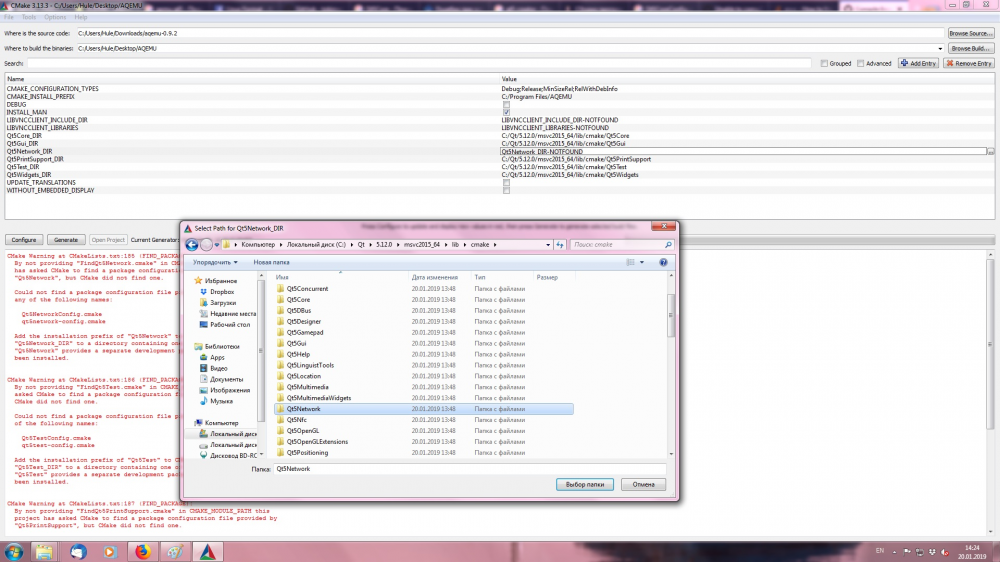Screen dimensions: 1000x562
Task: Select Qt5Location folder
Action: pyautogui.click(x=304, y=376)
